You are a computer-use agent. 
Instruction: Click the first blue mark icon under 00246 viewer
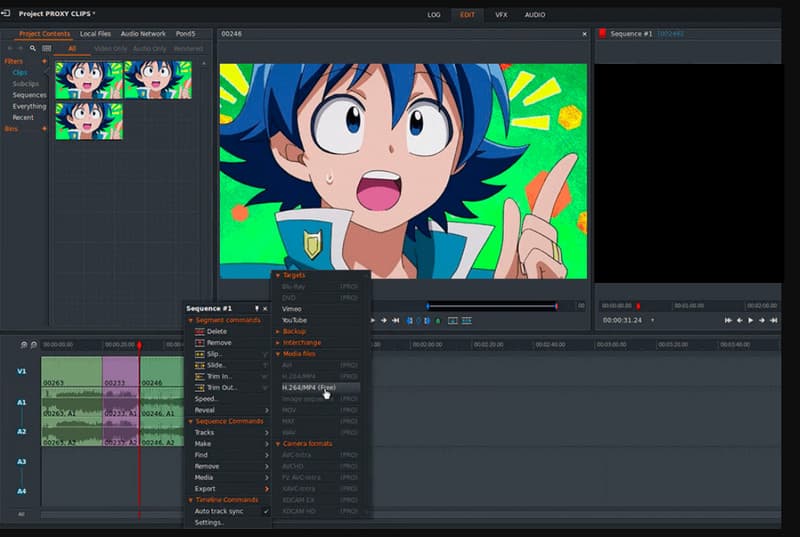(x=409, y=320)
